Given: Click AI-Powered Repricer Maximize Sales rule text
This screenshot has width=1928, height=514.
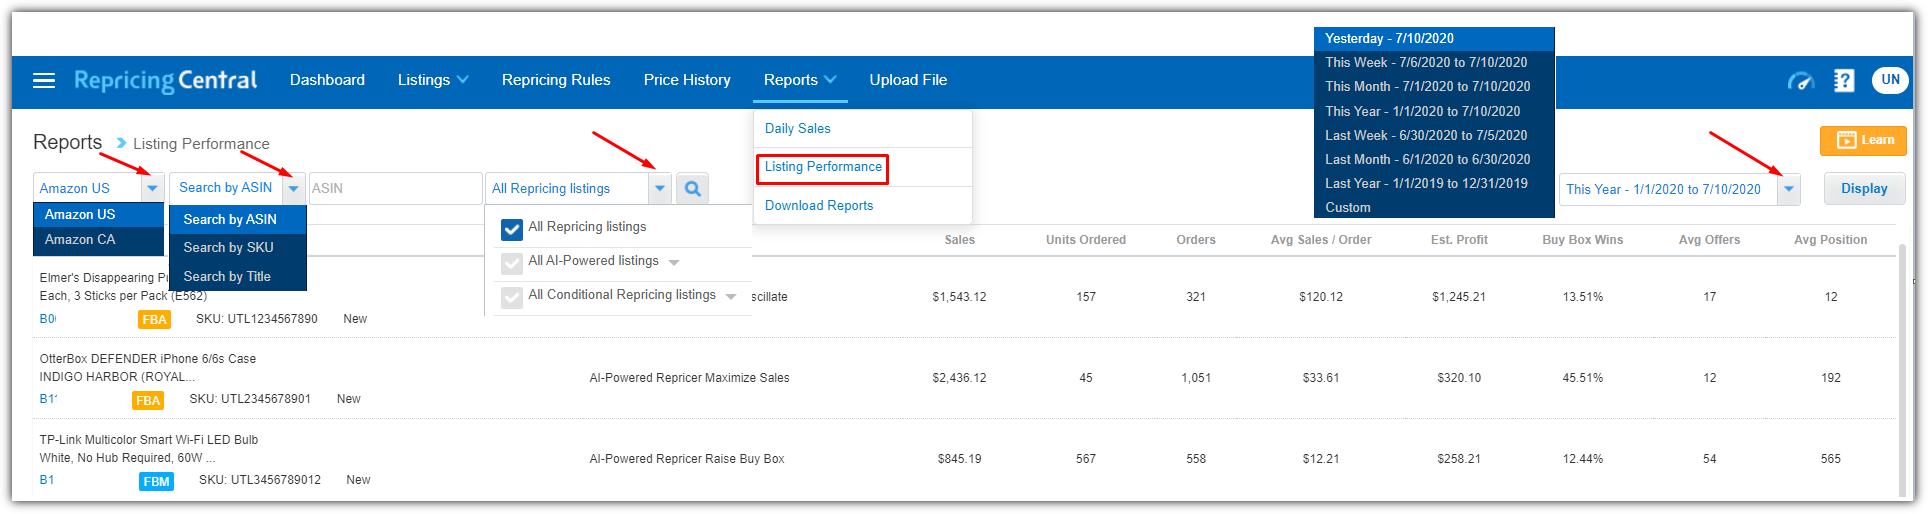Looking at the screenshot, I should [689, 378].
